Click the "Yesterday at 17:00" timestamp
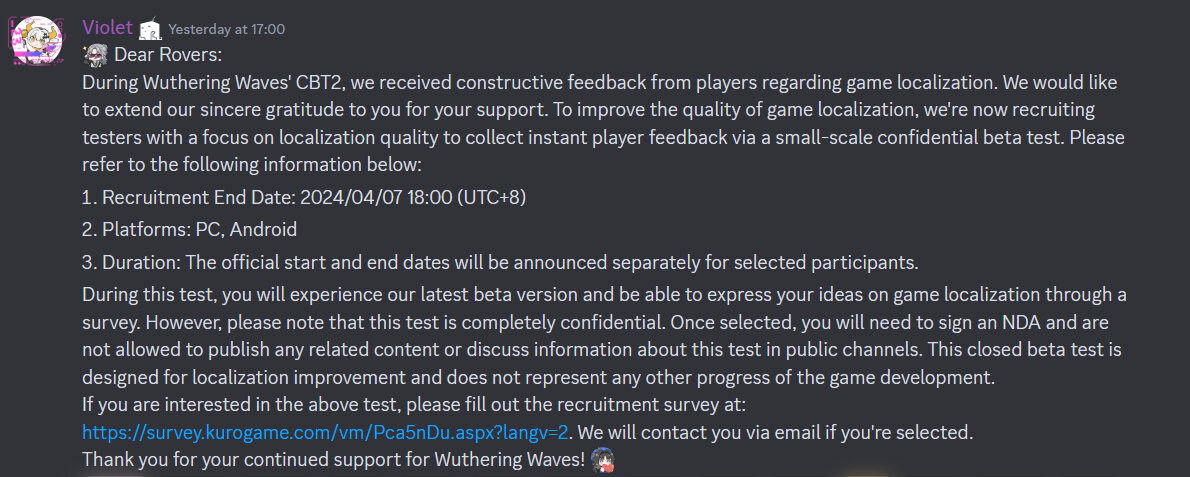This screenshot has height=477, width=1190. click(226, 30)
